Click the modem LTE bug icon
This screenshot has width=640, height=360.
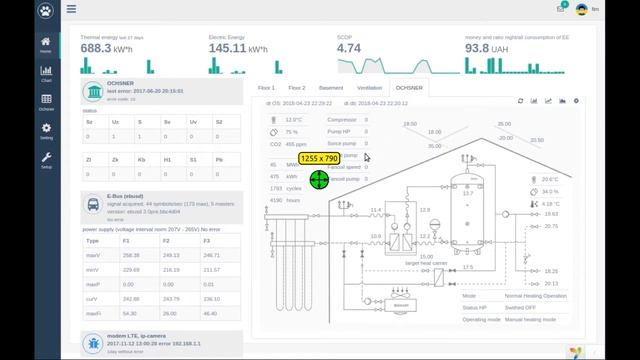tap(93, 344)
